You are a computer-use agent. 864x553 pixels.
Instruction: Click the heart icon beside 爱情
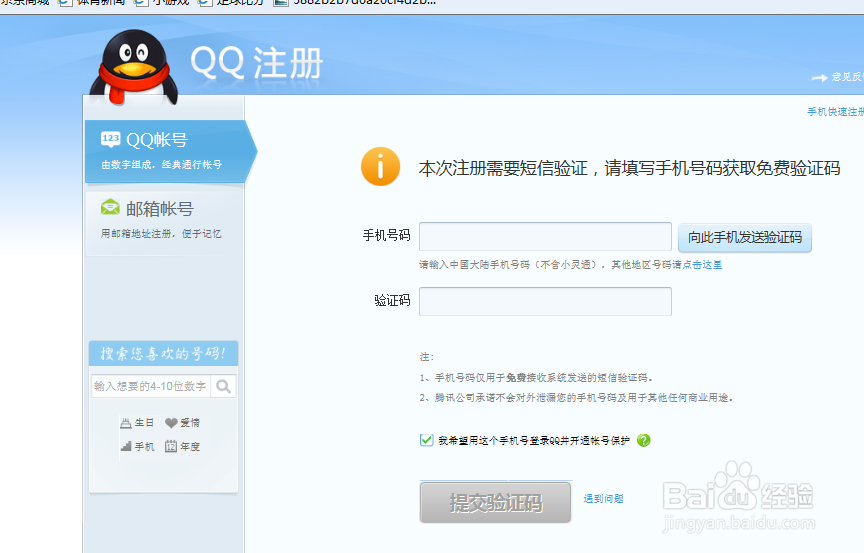click(171, 423)
